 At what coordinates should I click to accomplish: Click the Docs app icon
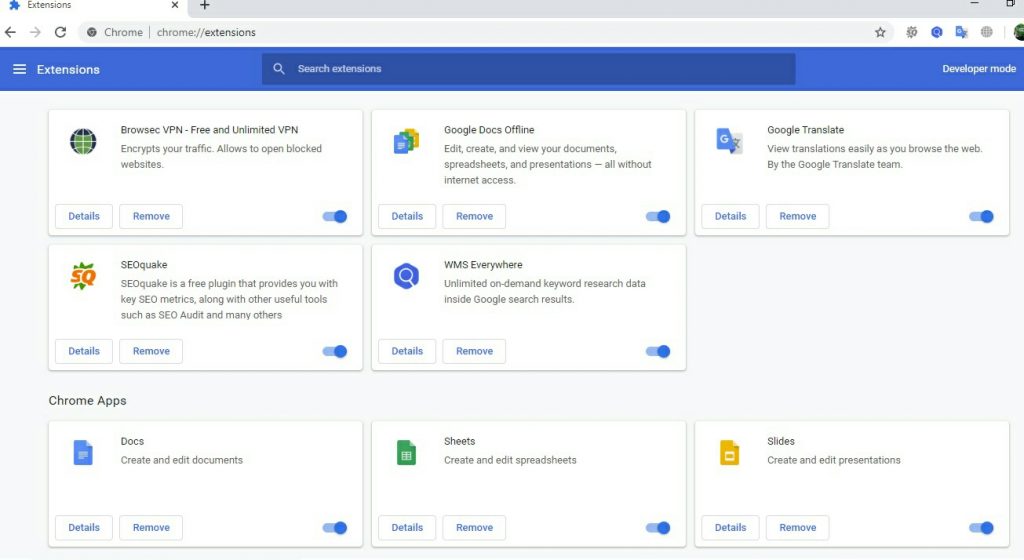pos(83,452)
